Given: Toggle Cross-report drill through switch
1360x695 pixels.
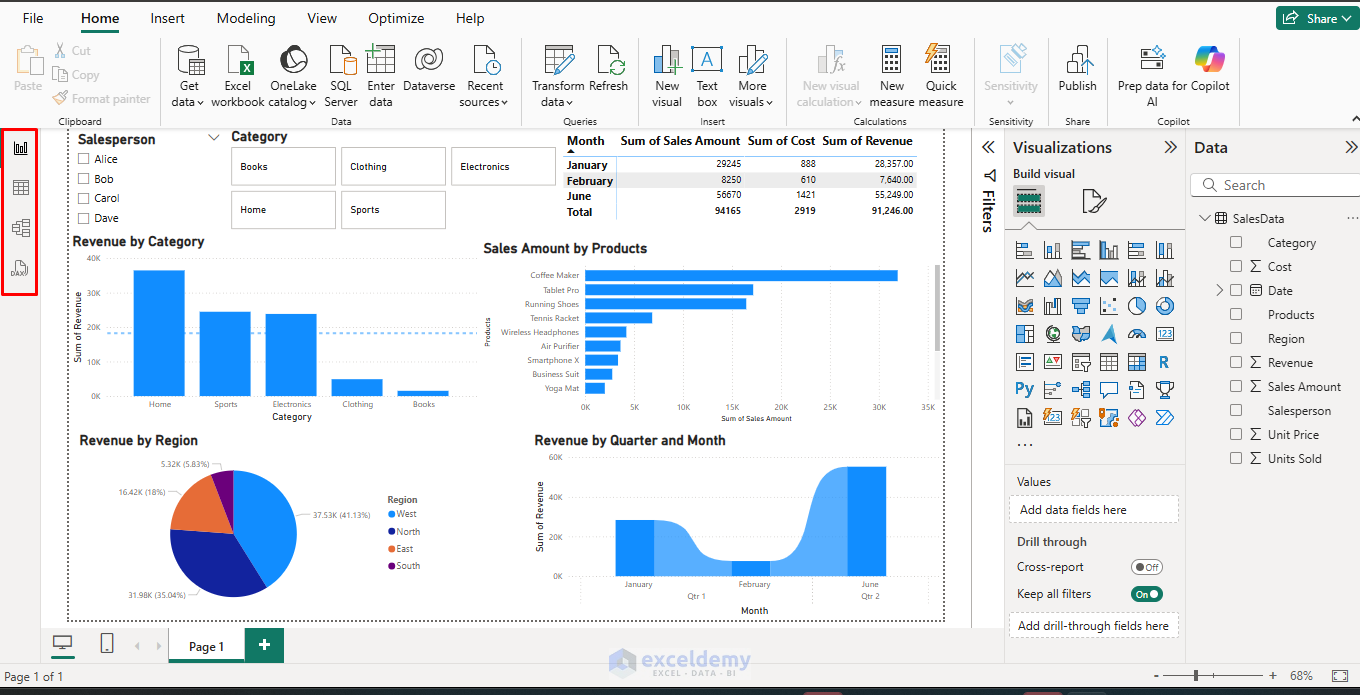Looking at the screenshot, I should pos(1147,567).
